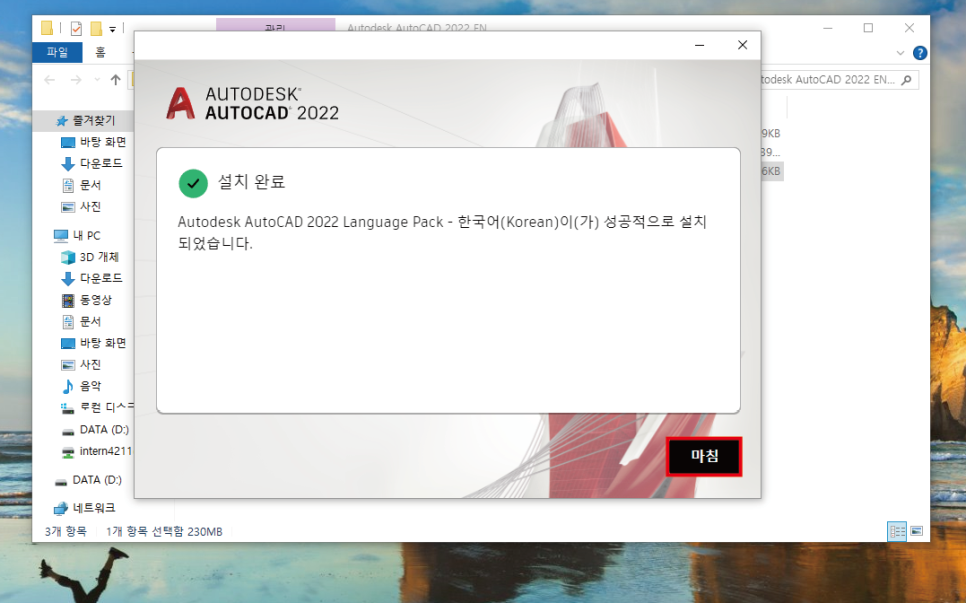Click the 3개 항목 status bar text
Image resolution: width=966 pixels, height=603 pixels.
click(65, 532)
